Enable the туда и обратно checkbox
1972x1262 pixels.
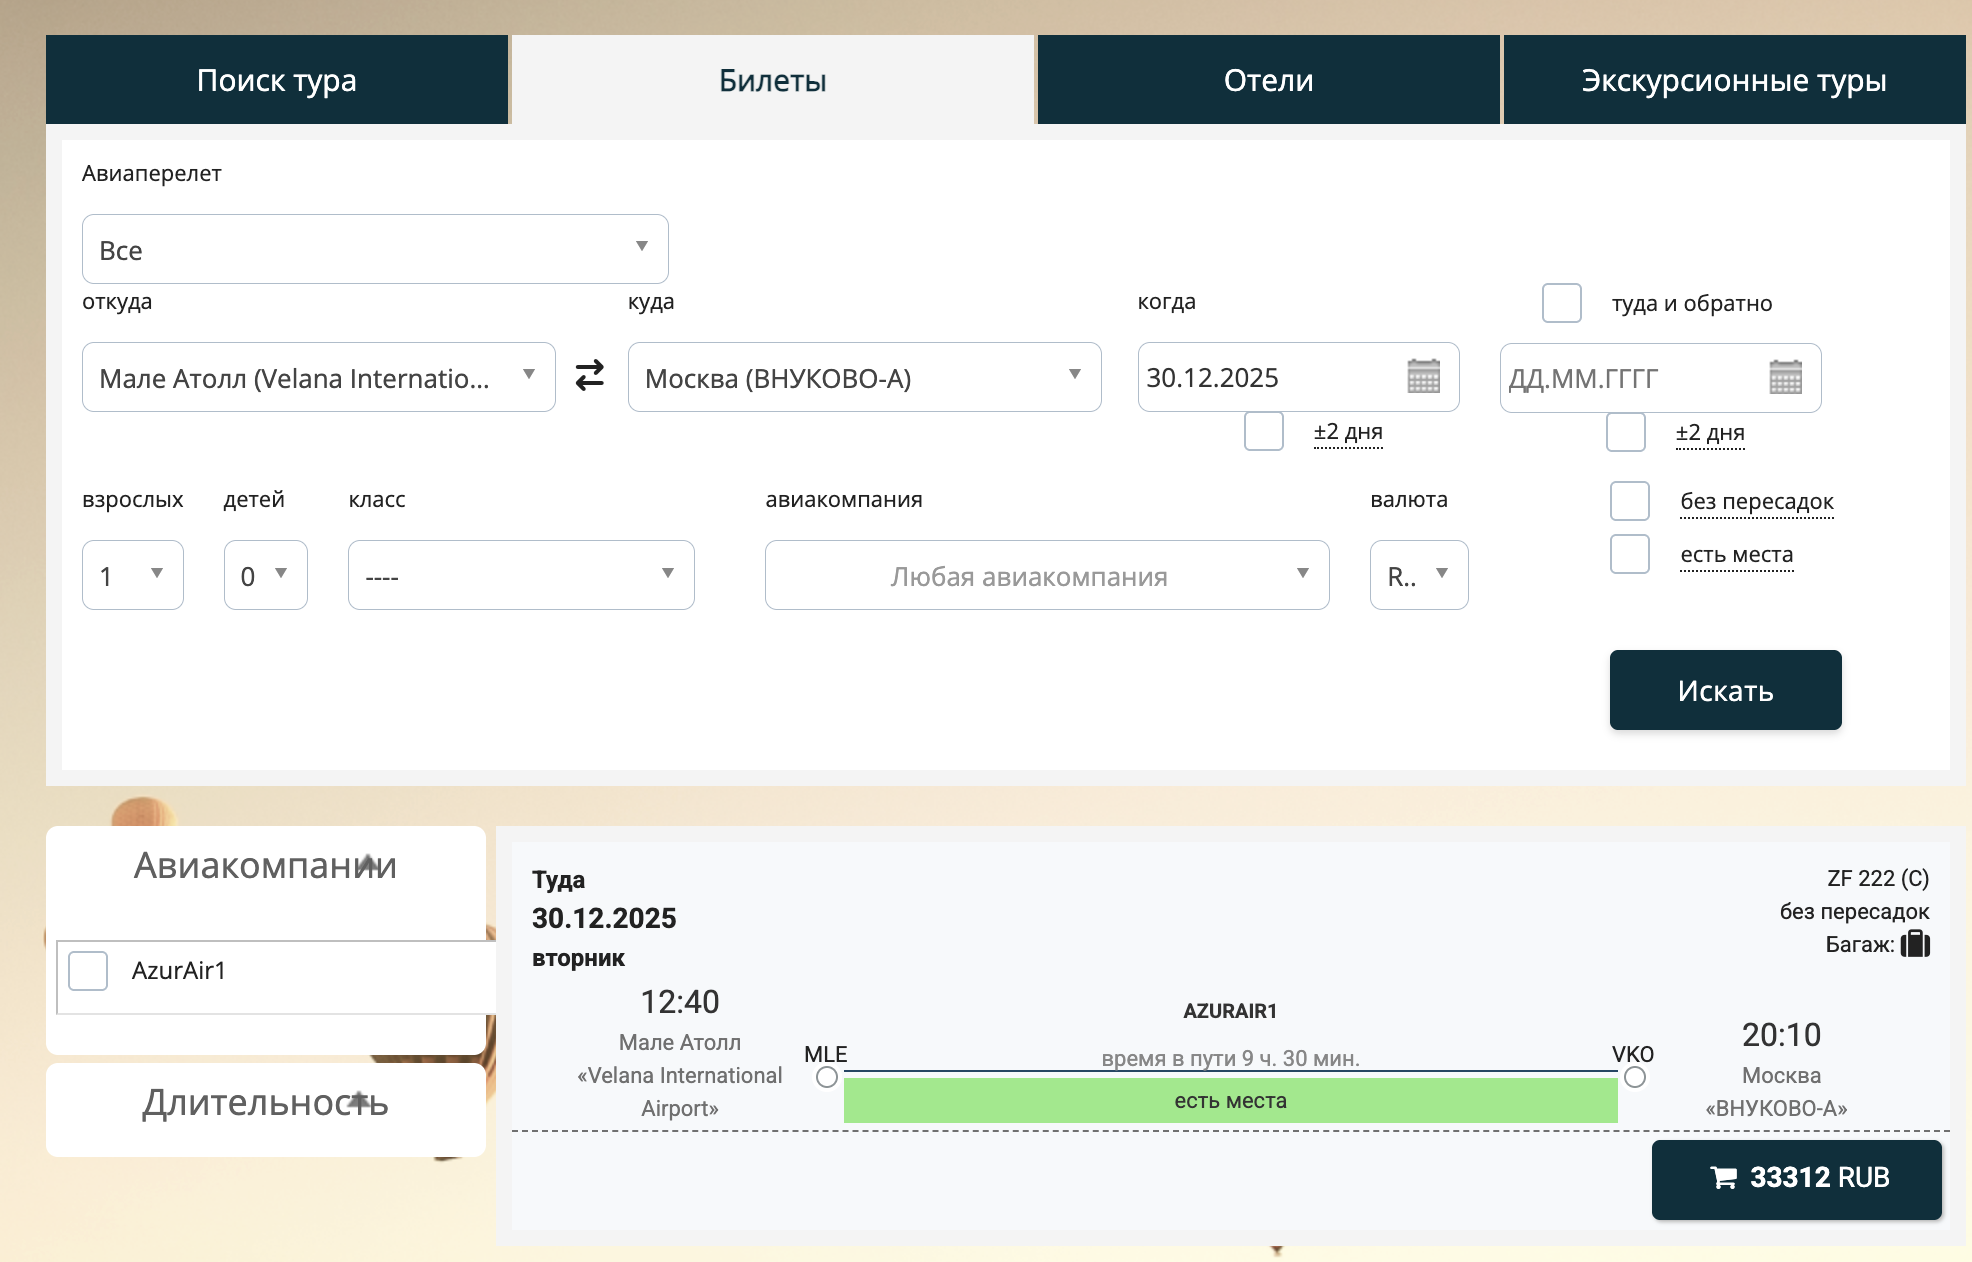[1562, 303]
